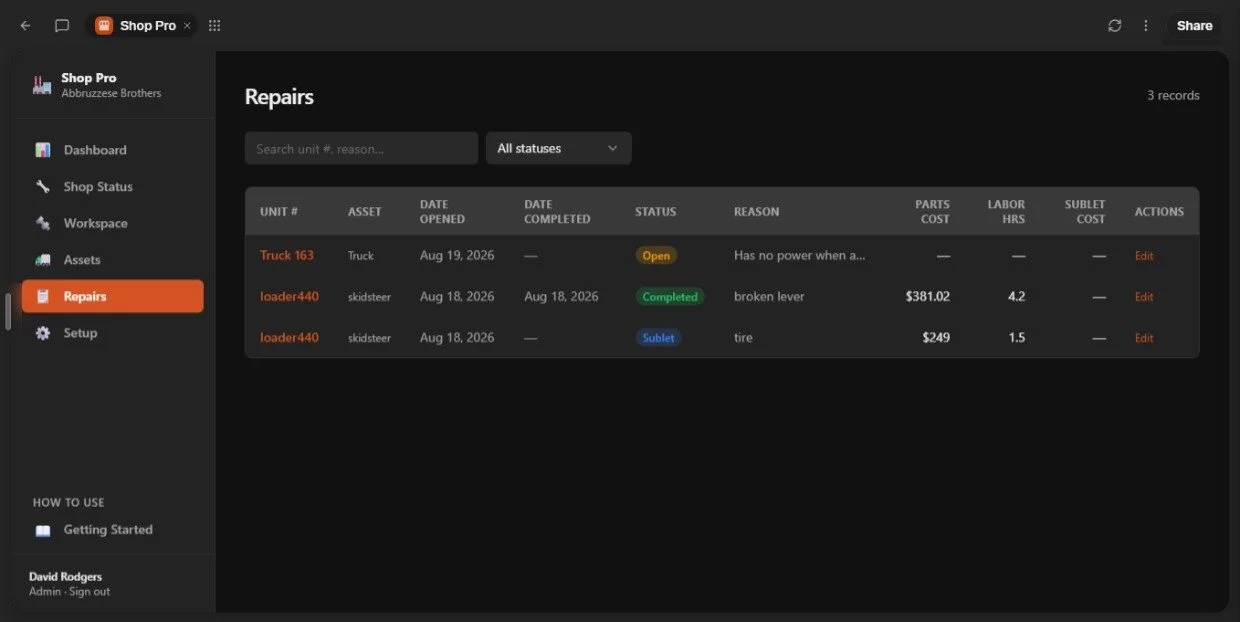The width and height of the screenshot is (1240, 622).
Task: Click the Dashboard chart icon
Action: (43, 150)
